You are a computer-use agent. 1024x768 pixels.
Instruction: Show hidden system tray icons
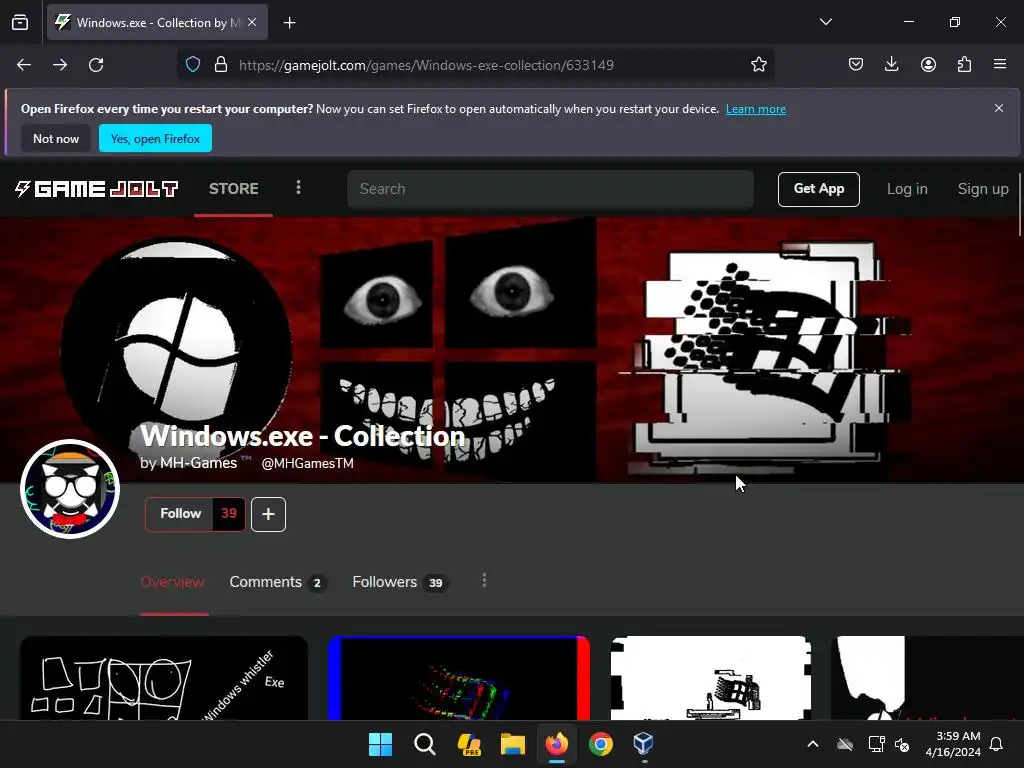(813, 744)
